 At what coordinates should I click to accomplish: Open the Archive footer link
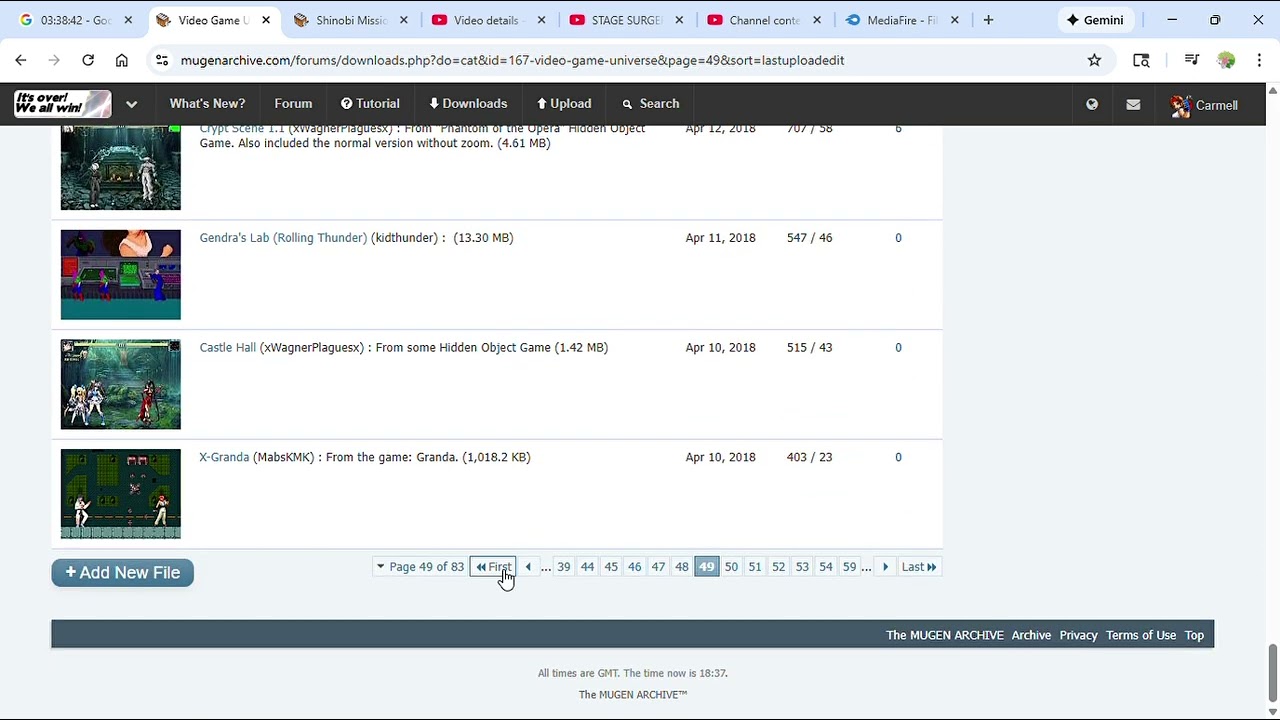click(x=1031, y=635)
